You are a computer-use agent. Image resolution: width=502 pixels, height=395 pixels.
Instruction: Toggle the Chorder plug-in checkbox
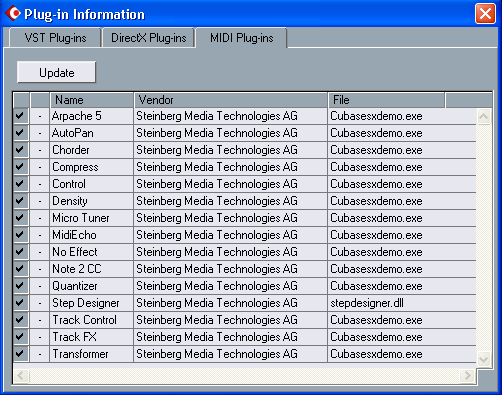(x=21, y=150)
